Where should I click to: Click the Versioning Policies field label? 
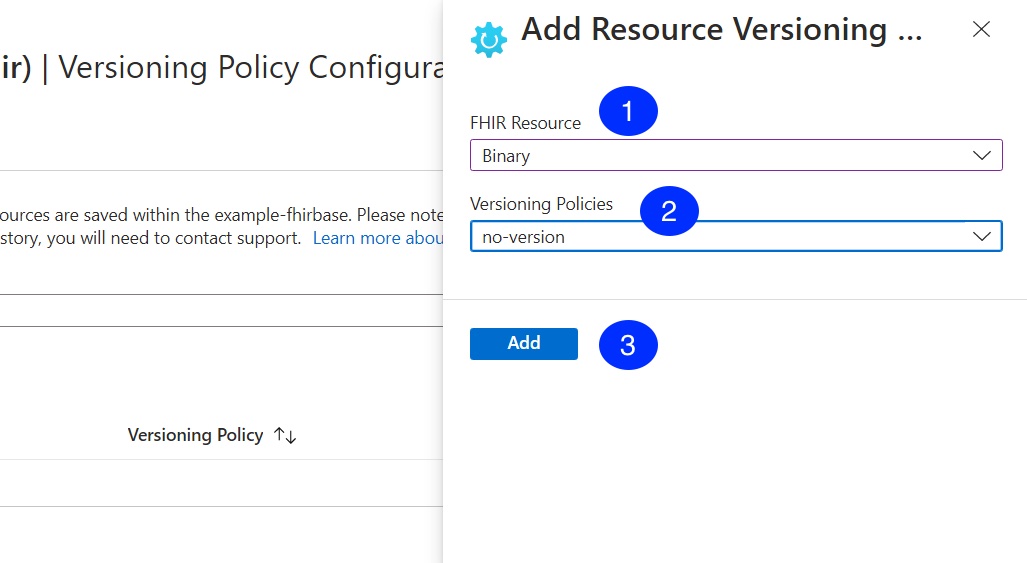(541, 204)
